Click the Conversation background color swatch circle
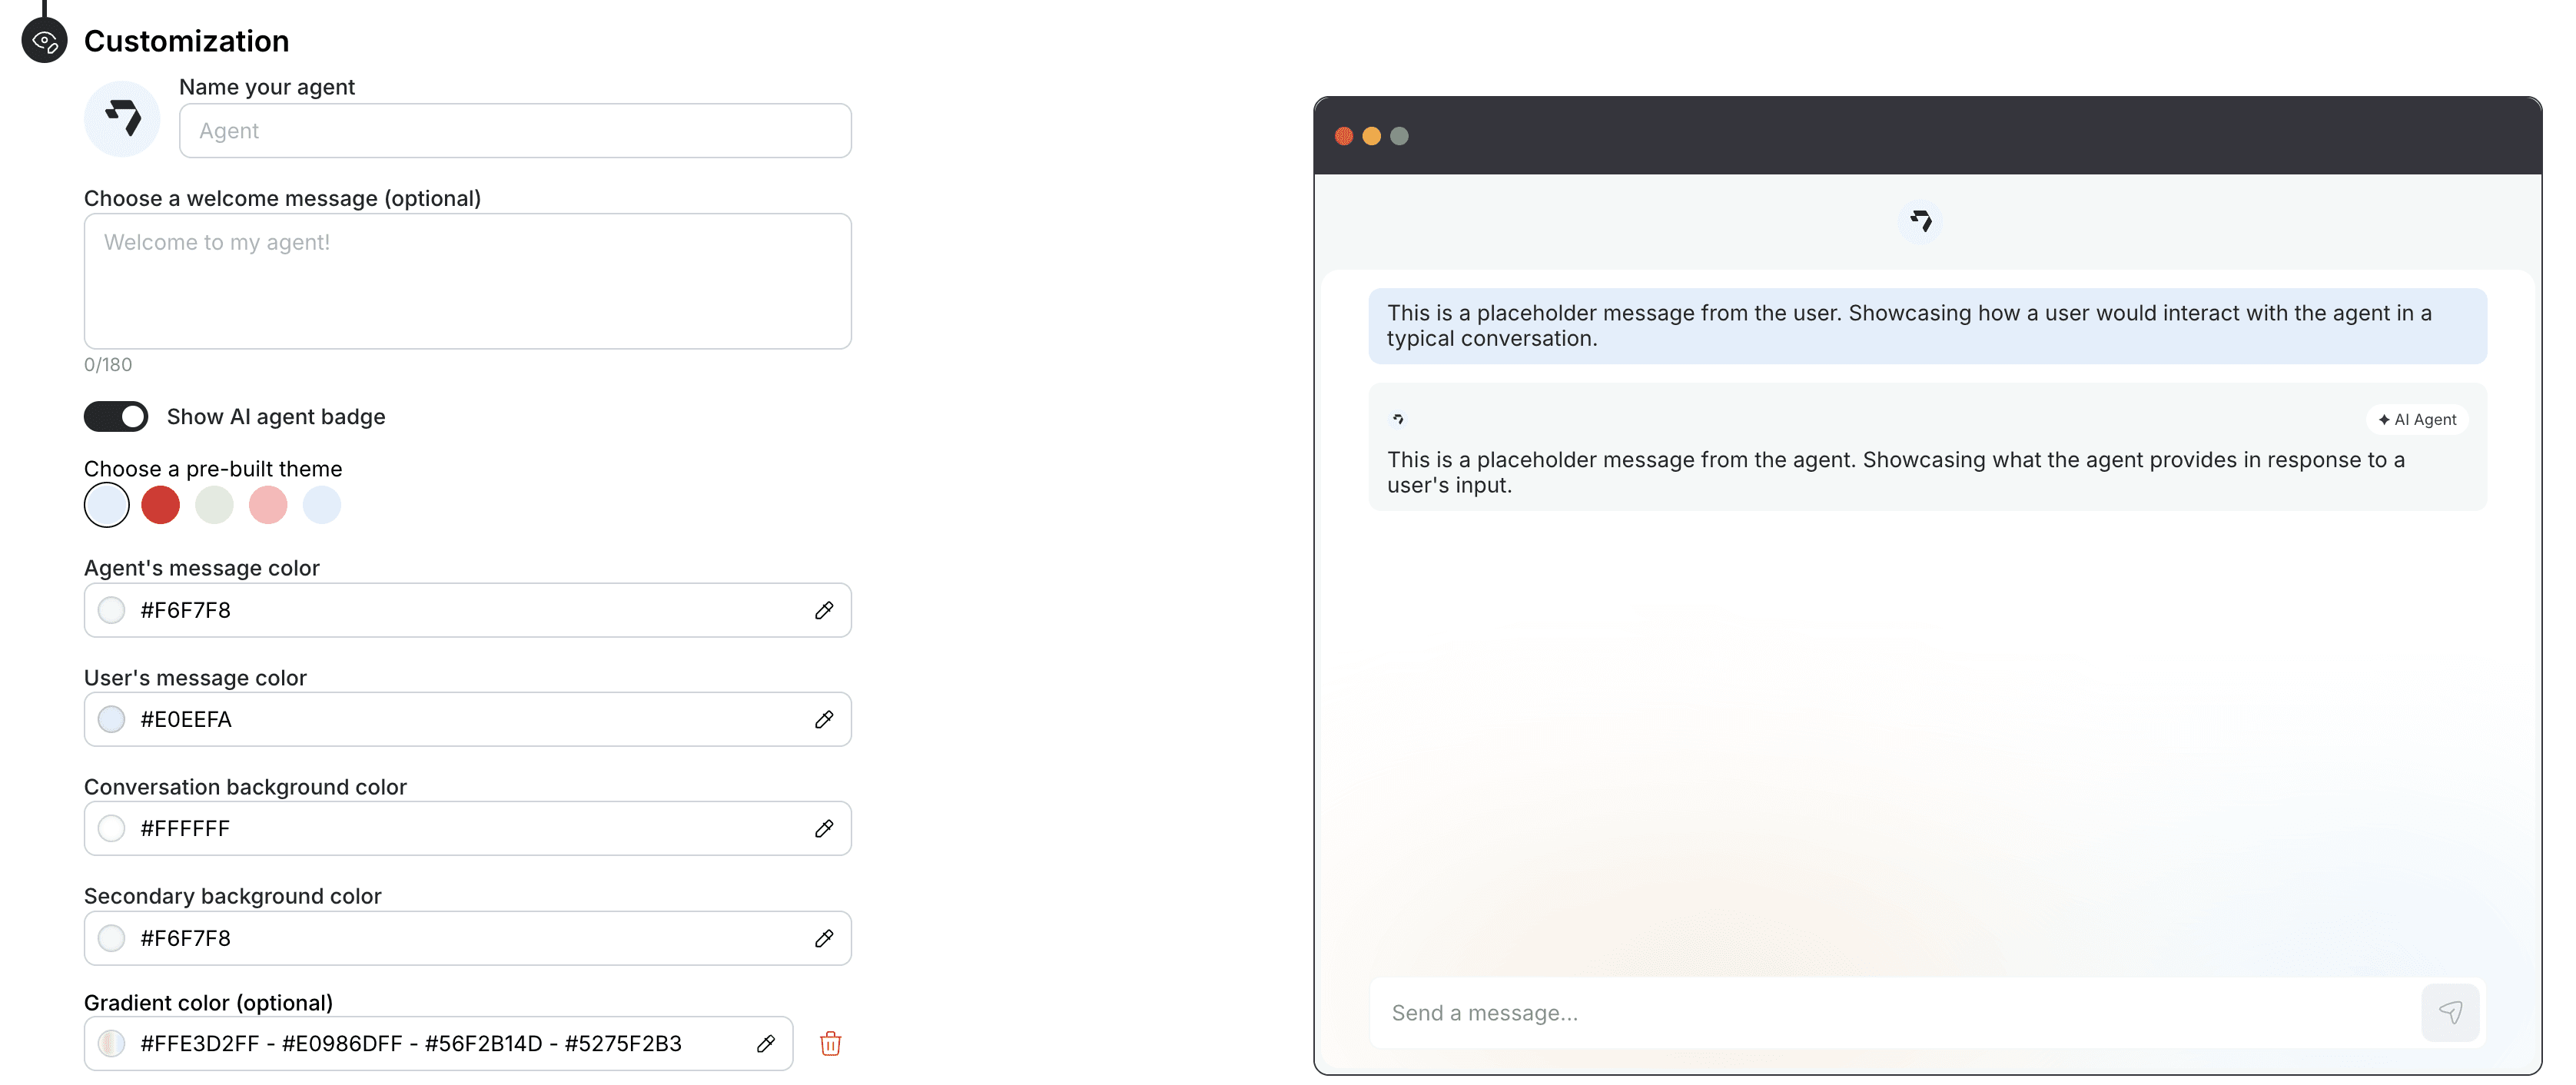 (x=112, y=828)
